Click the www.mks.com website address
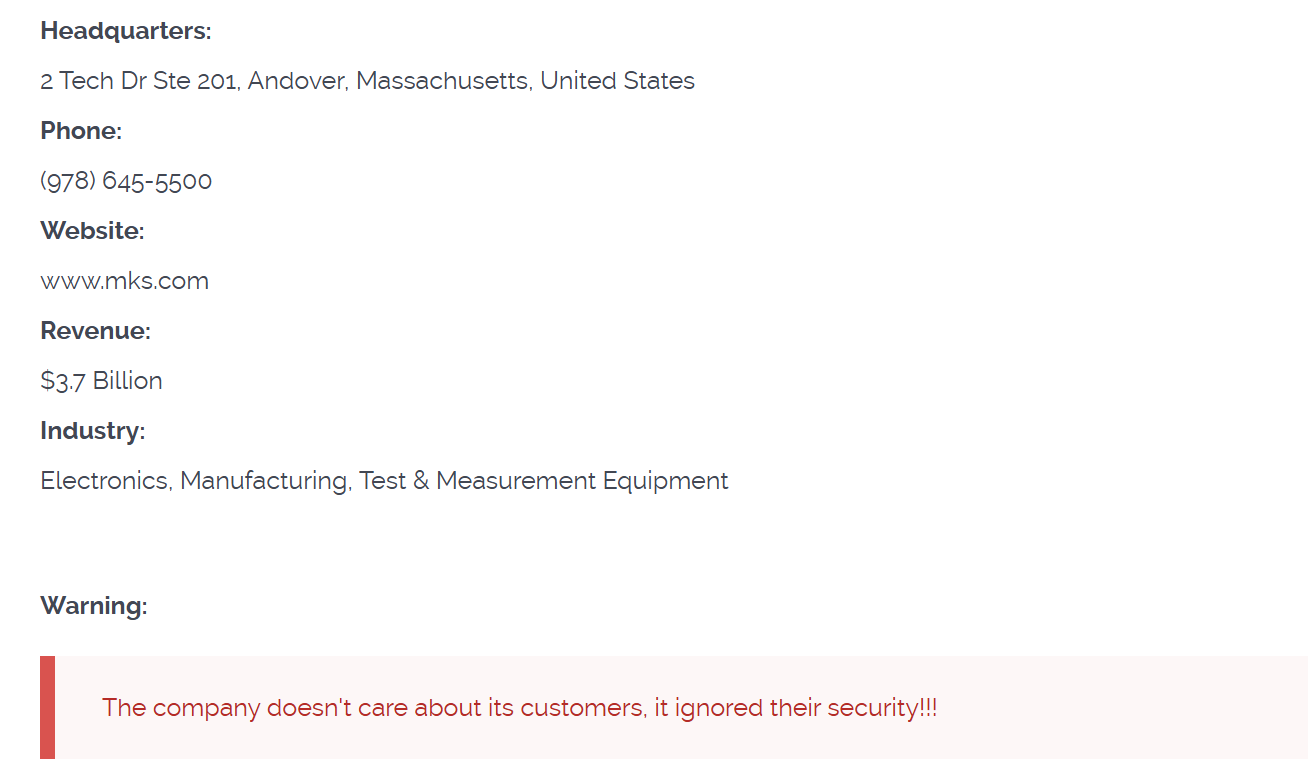 pyautogui.click(x=124, y=281)
